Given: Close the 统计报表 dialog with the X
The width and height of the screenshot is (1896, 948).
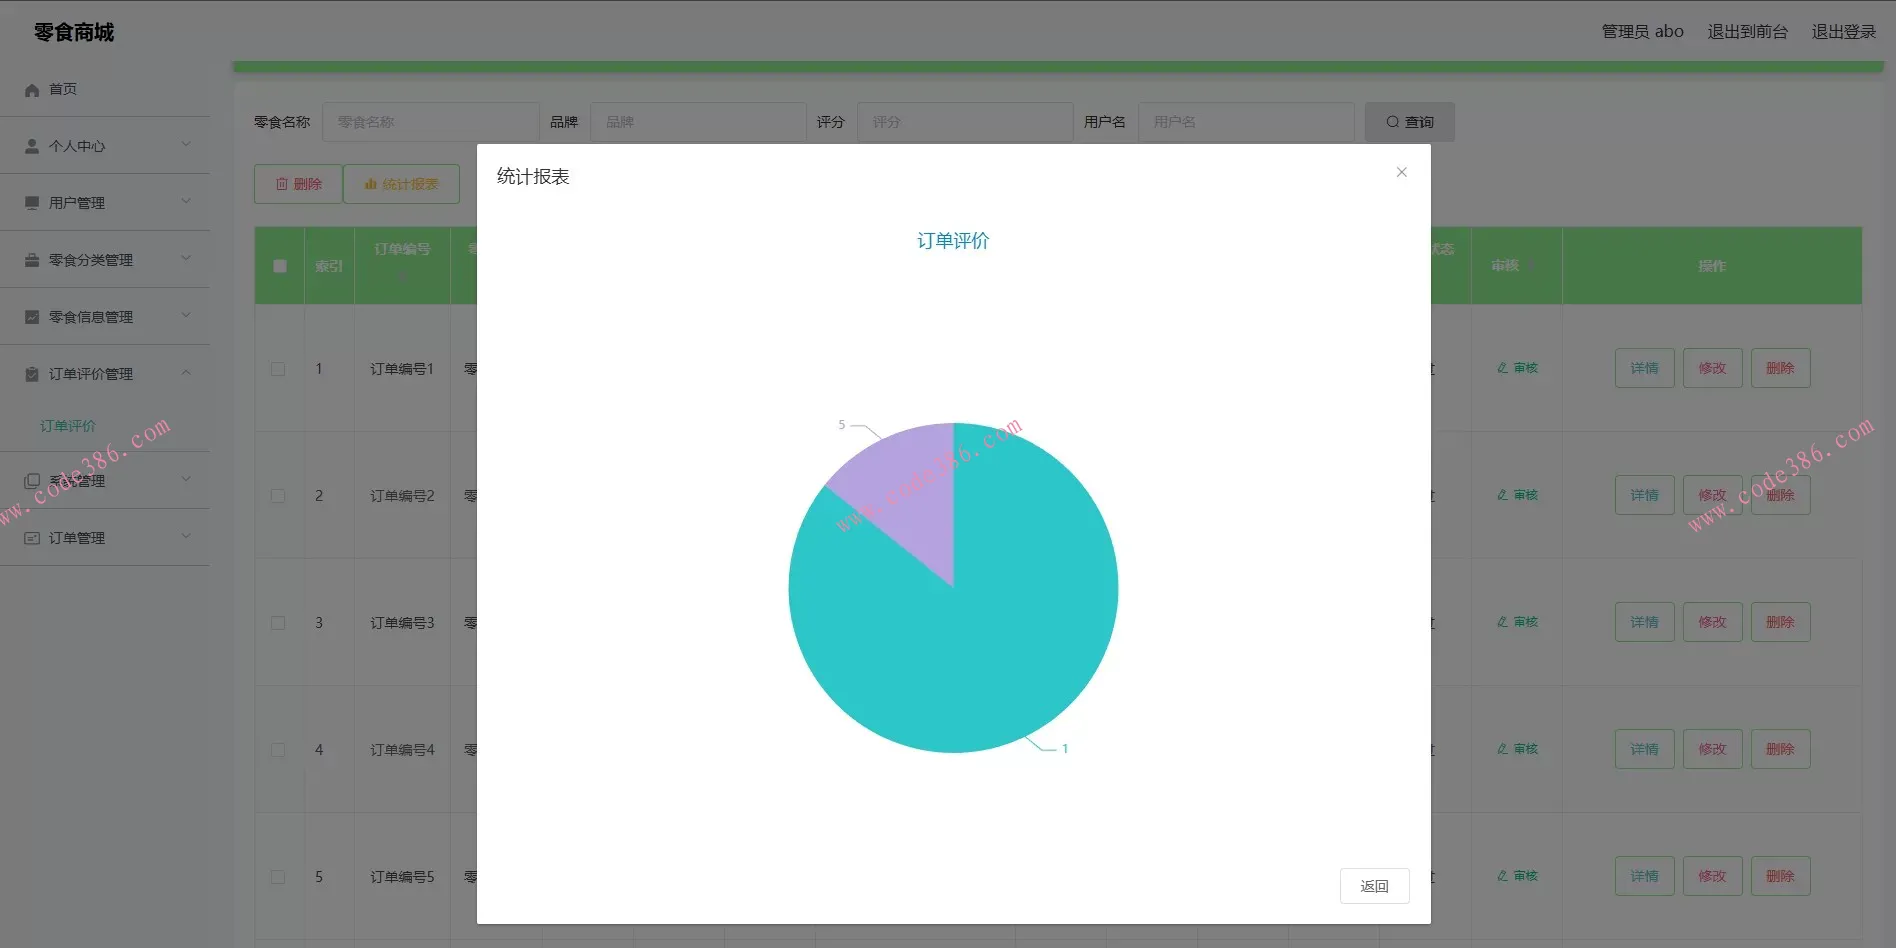Looking at the screenshot, I should click(1401, 172).
